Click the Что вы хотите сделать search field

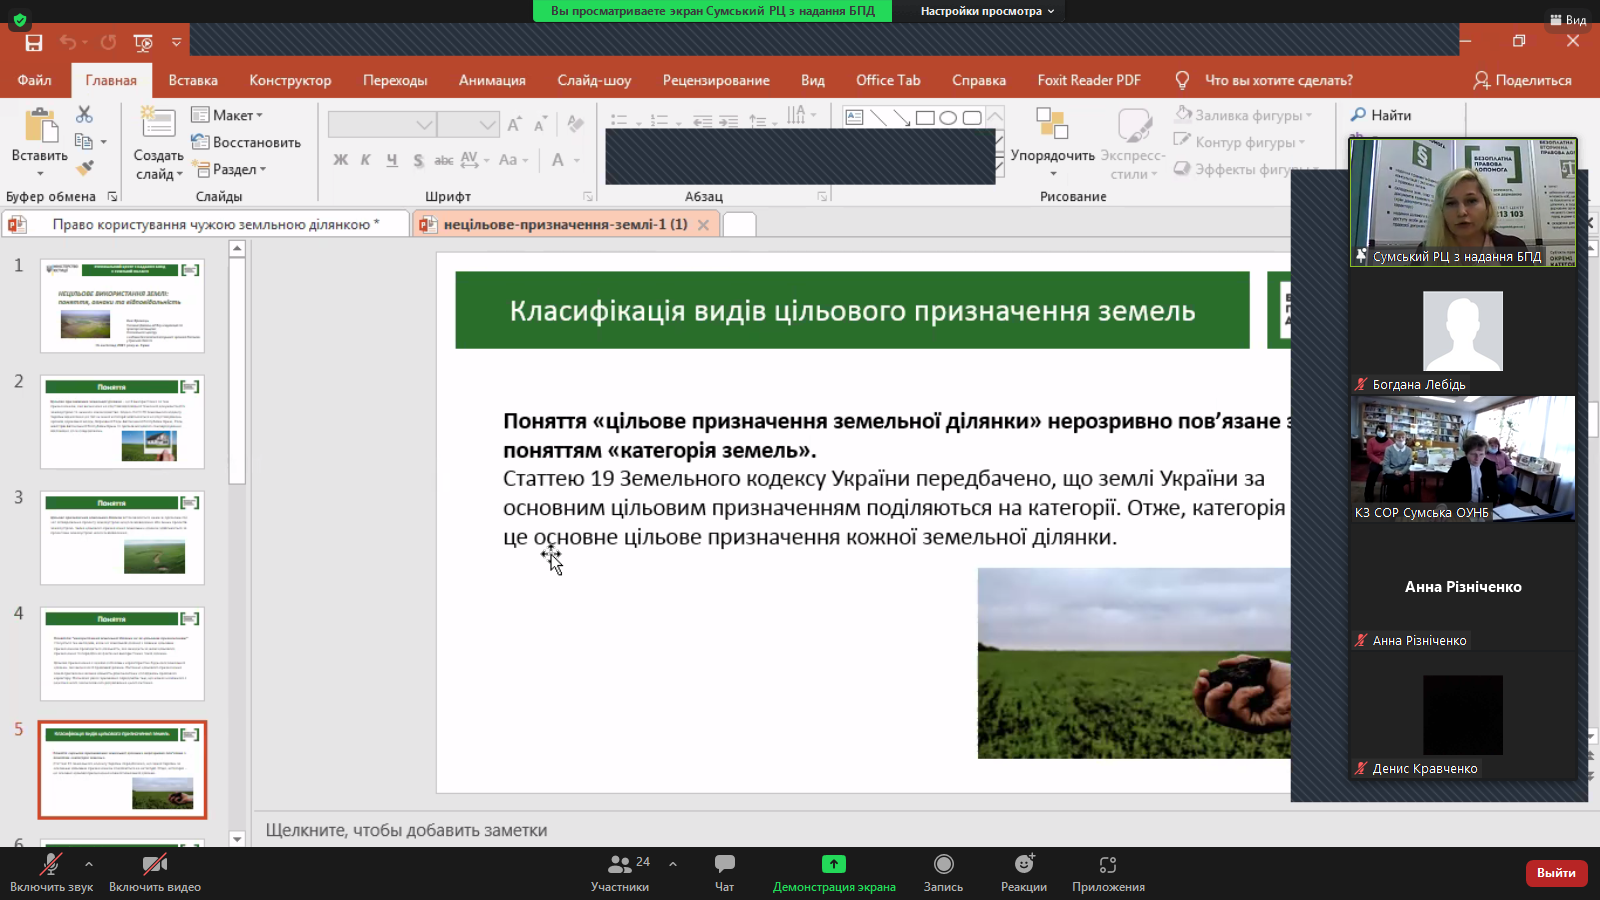coord(1278,80)
